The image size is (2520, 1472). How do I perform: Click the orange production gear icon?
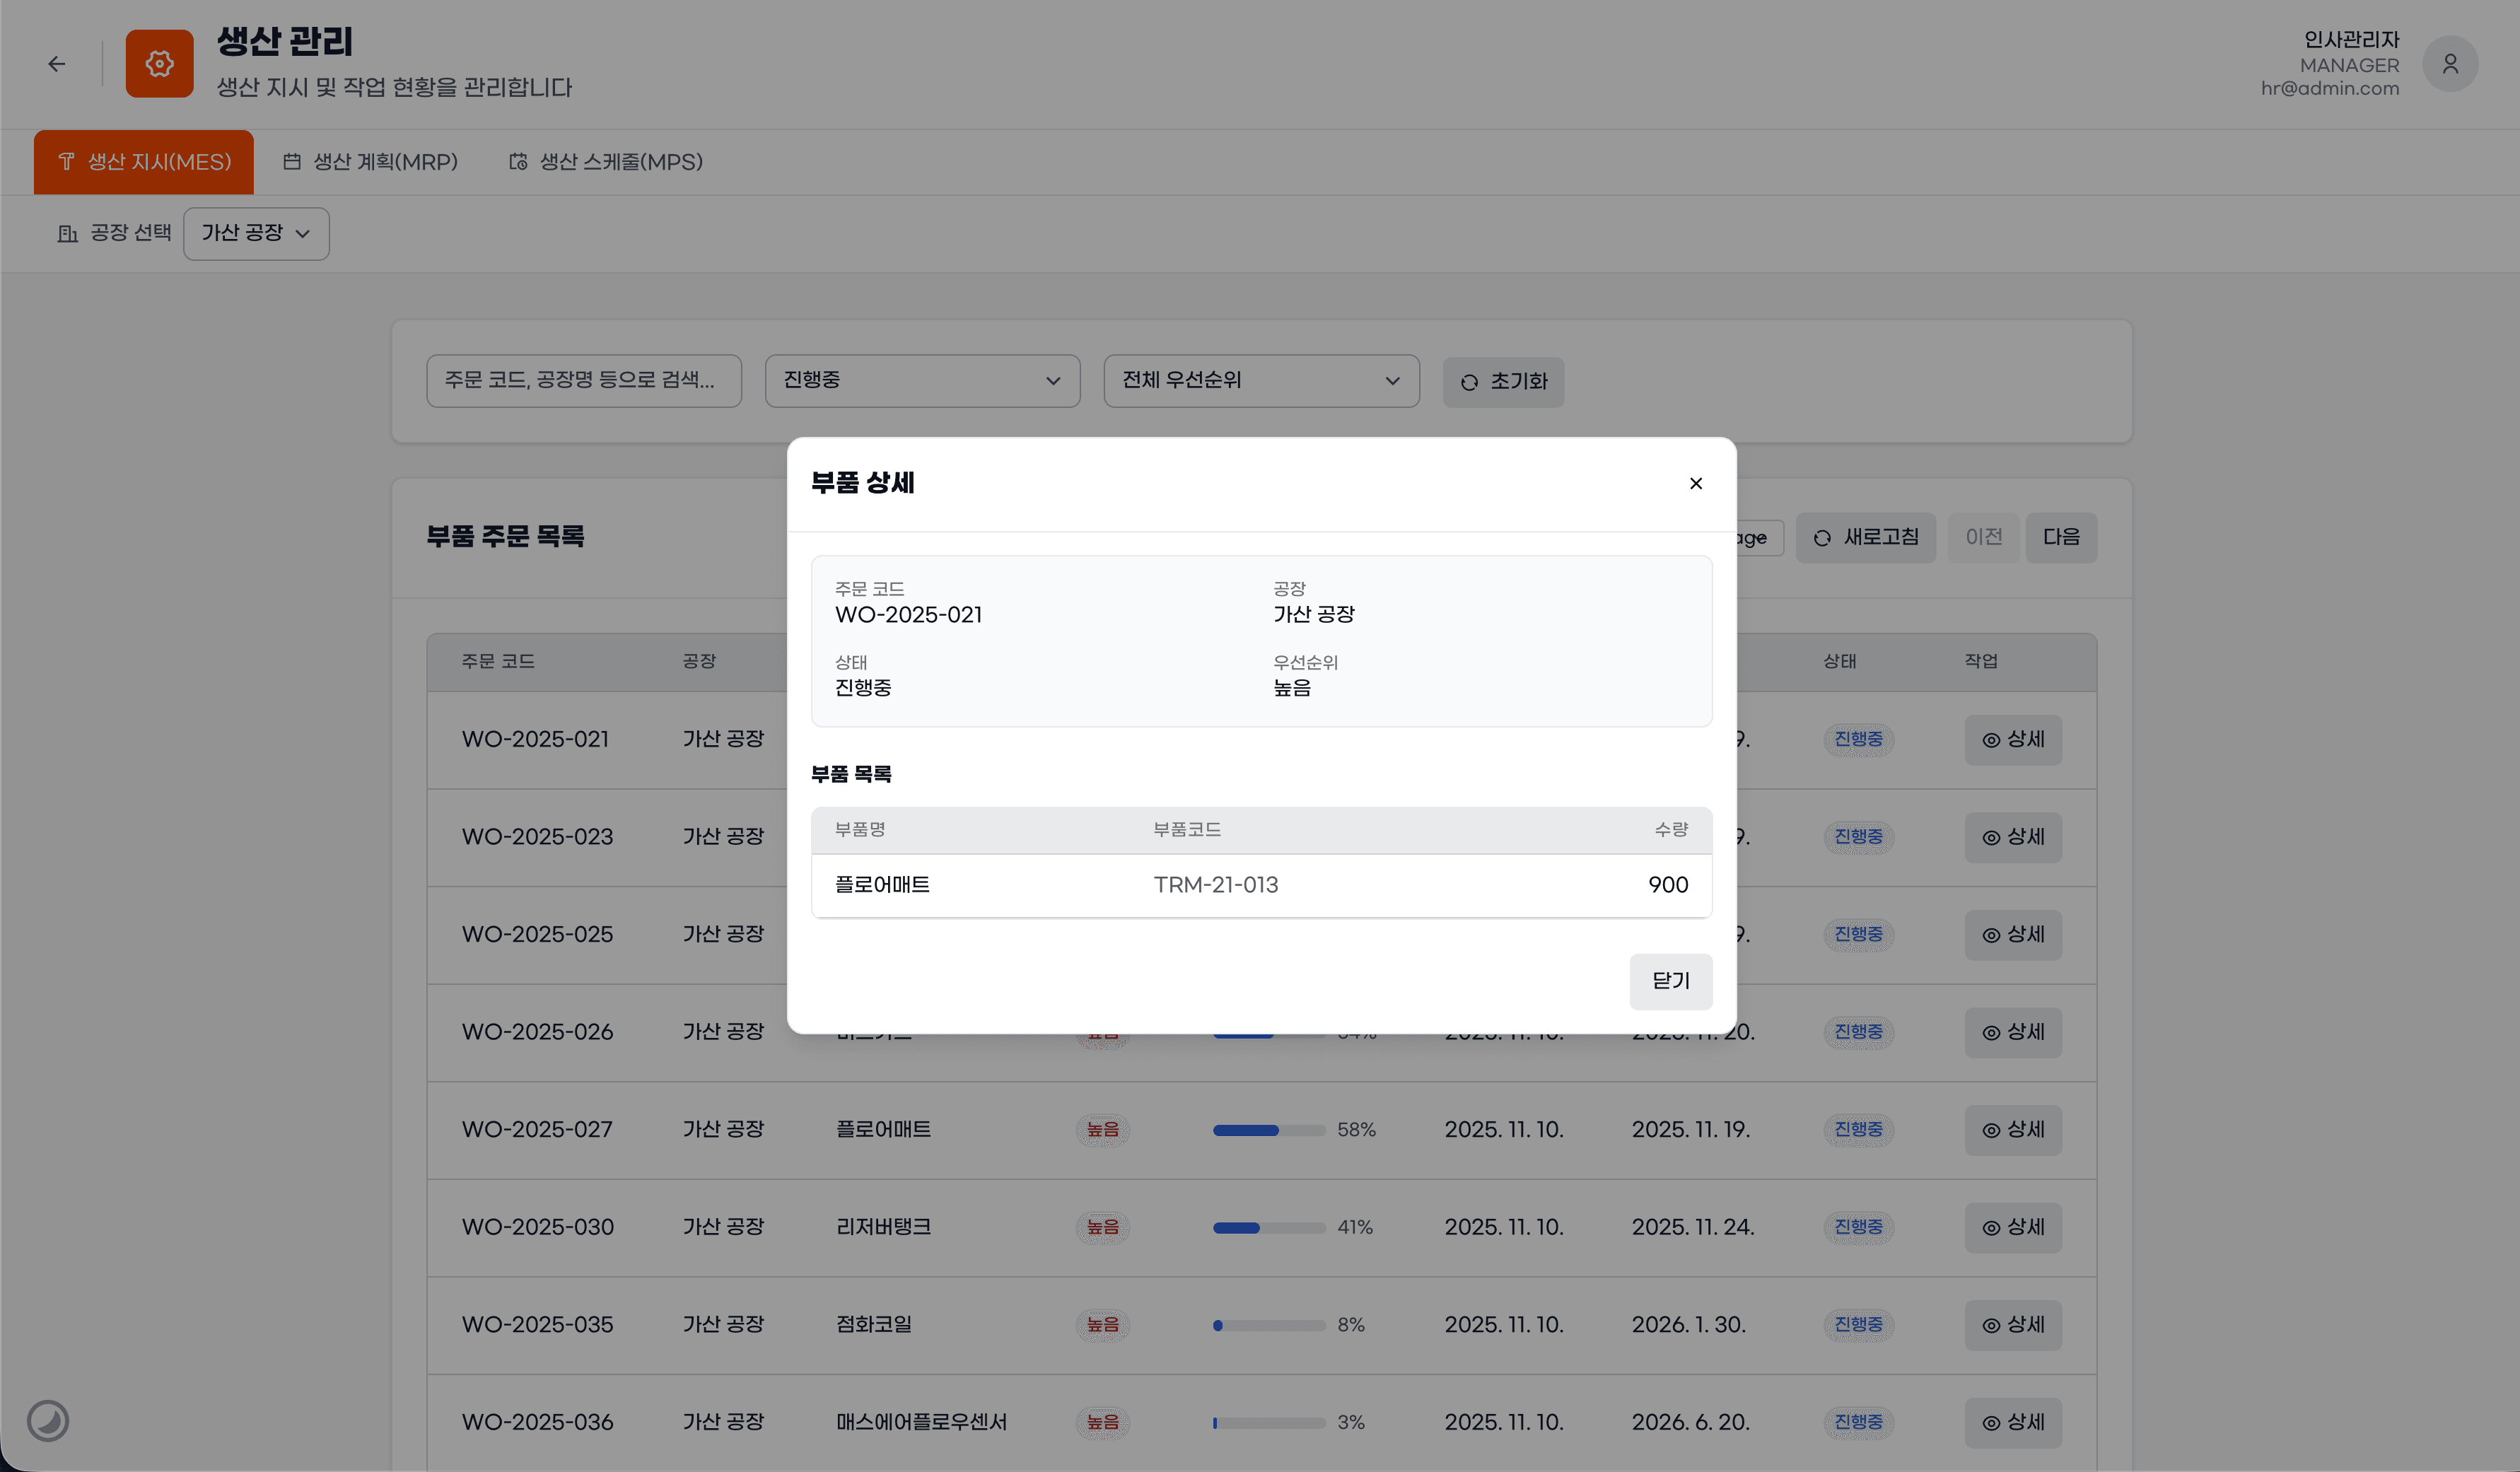point(159,64)
